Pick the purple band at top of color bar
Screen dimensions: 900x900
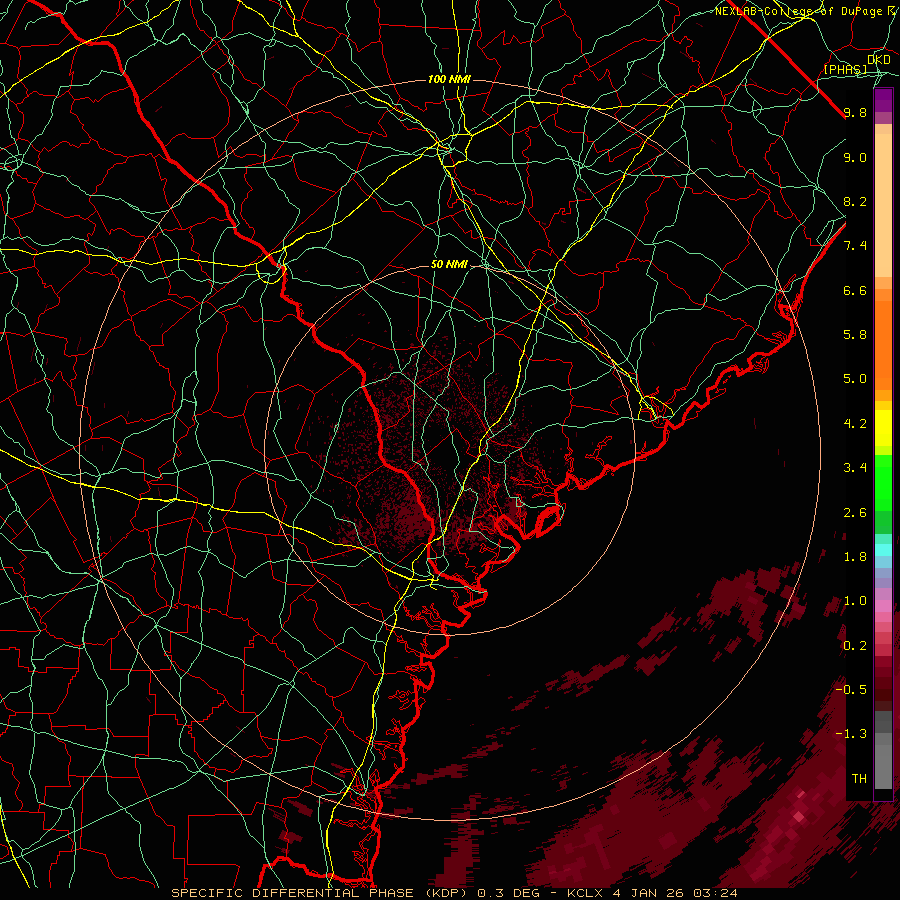point(883,100)
